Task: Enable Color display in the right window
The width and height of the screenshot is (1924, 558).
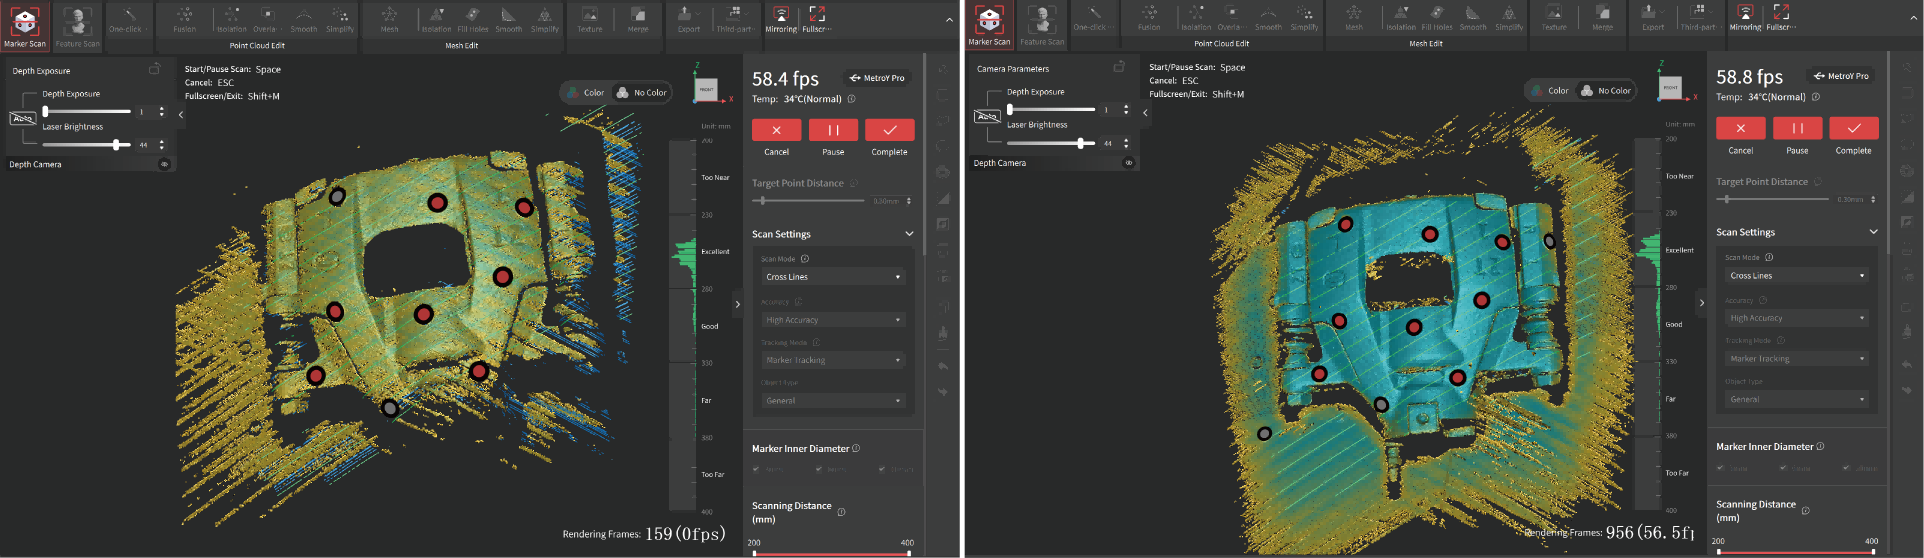Action: pos(1549,91)
